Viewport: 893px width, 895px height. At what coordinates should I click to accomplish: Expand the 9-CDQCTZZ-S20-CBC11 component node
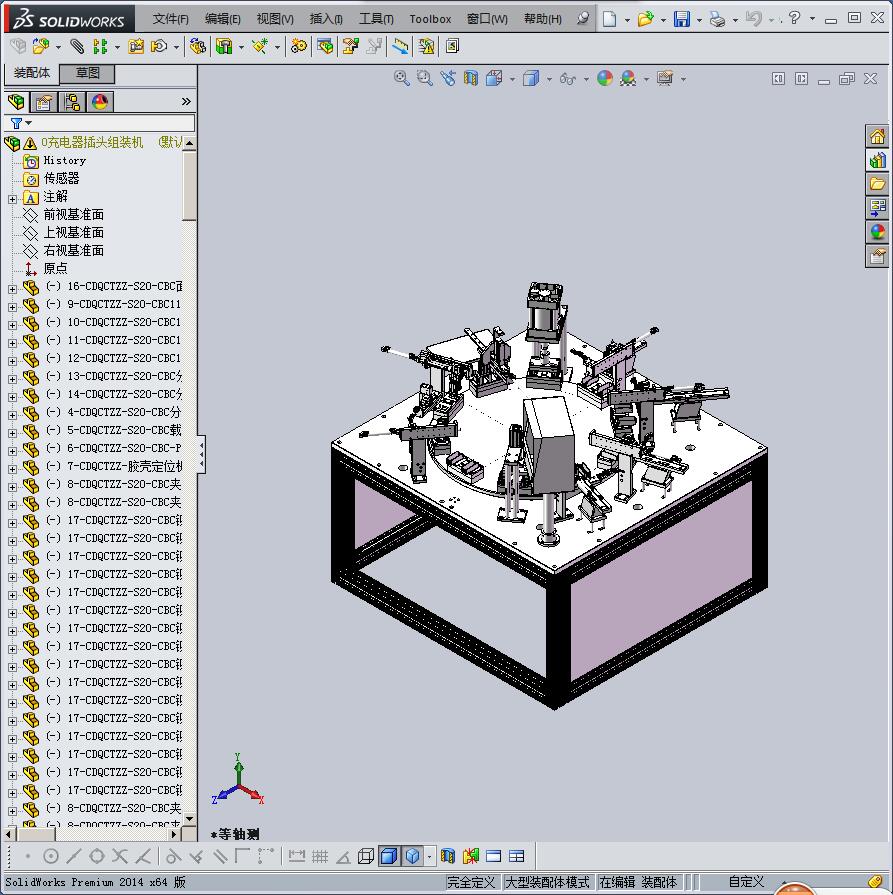tap(12, 307)
